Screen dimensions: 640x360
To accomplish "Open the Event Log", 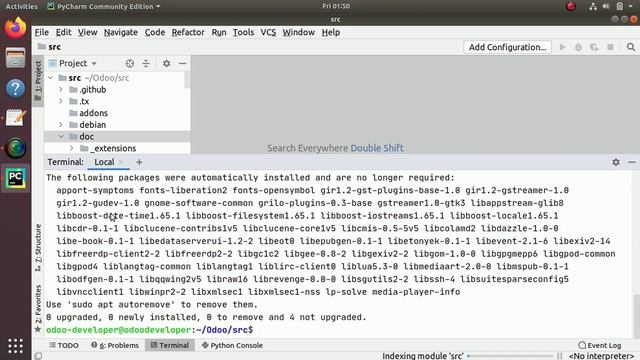I will 600,345.
